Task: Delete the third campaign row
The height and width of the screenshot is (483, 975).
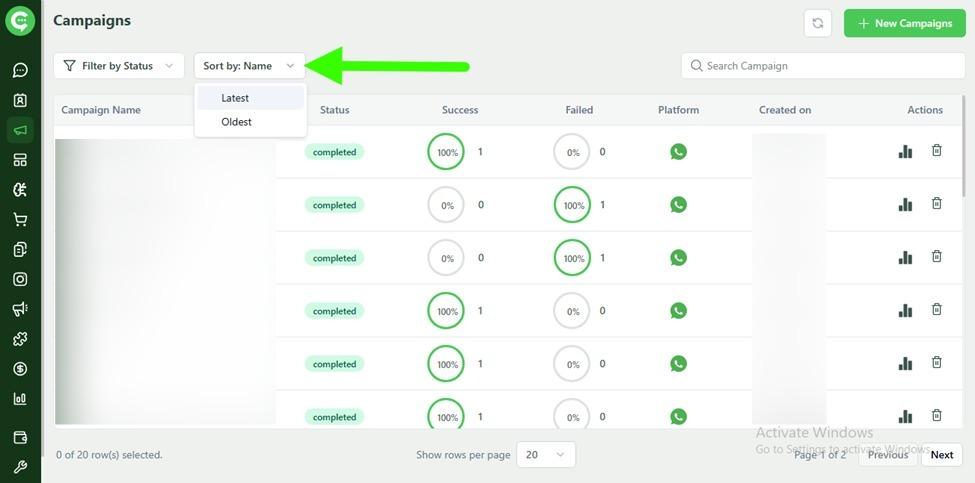Action: pyautogui.click(x=936, y=256)
